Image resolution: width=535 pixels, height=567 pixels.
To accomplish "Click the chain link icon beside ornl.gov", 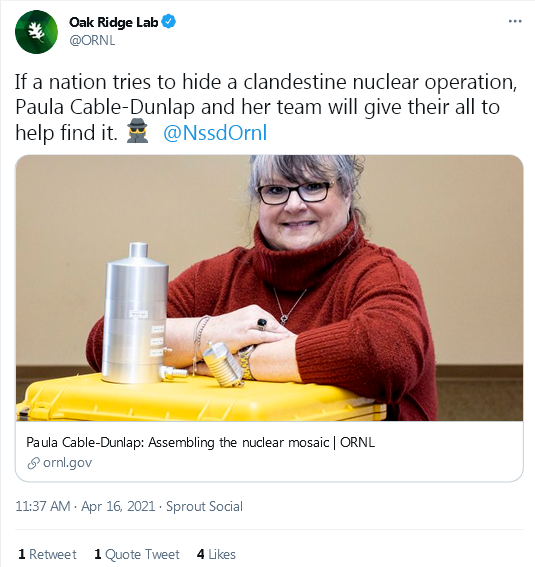I will [33, 463].
